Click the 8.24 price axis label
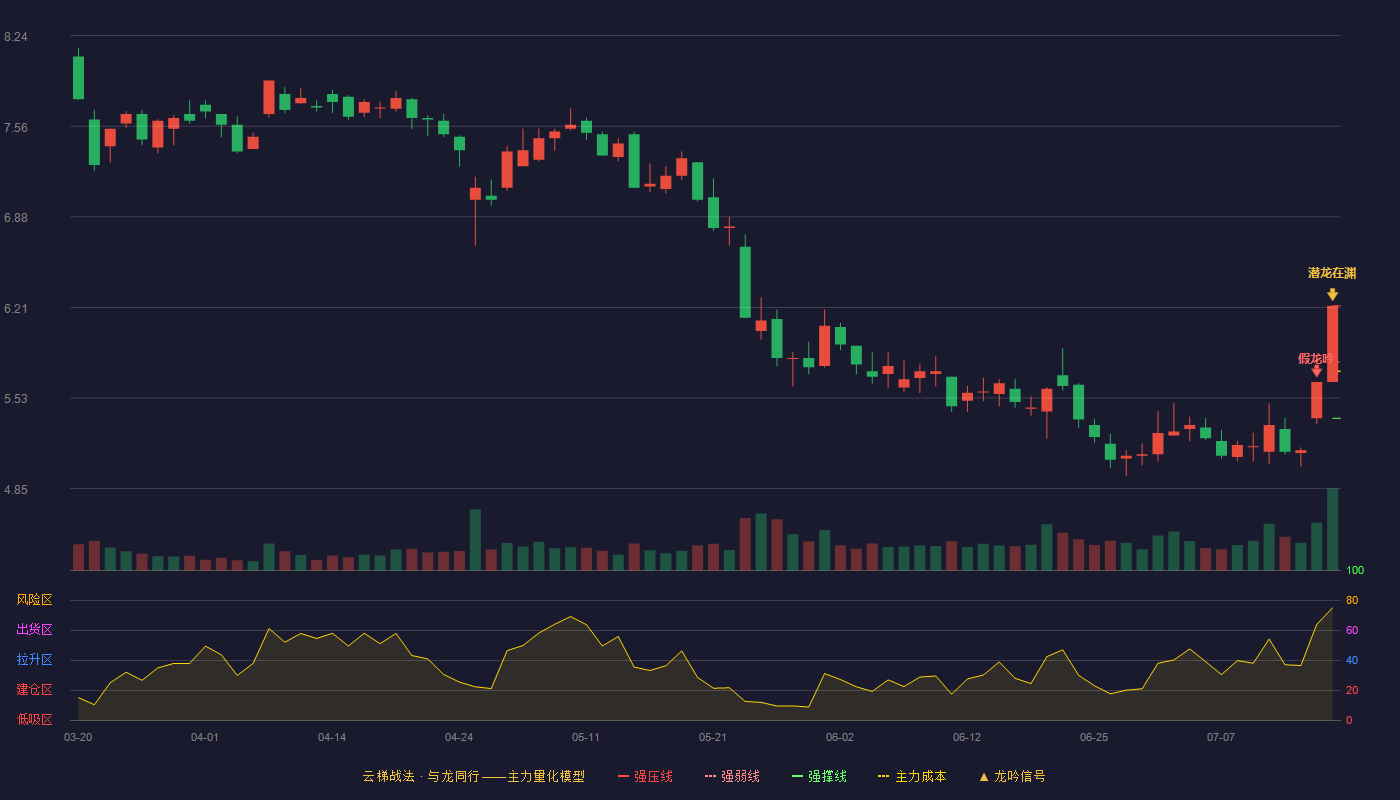 15,37
